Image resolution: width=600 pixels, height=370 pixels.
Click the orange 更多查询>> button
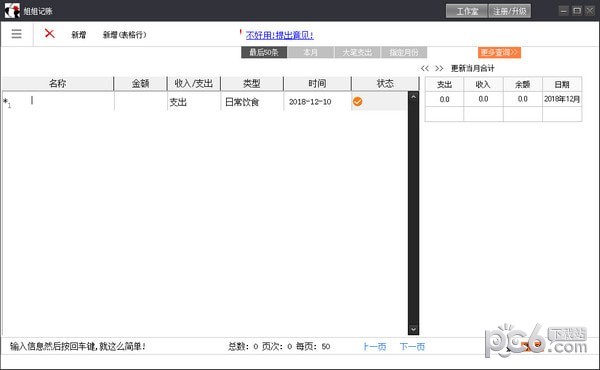point(499,52)
